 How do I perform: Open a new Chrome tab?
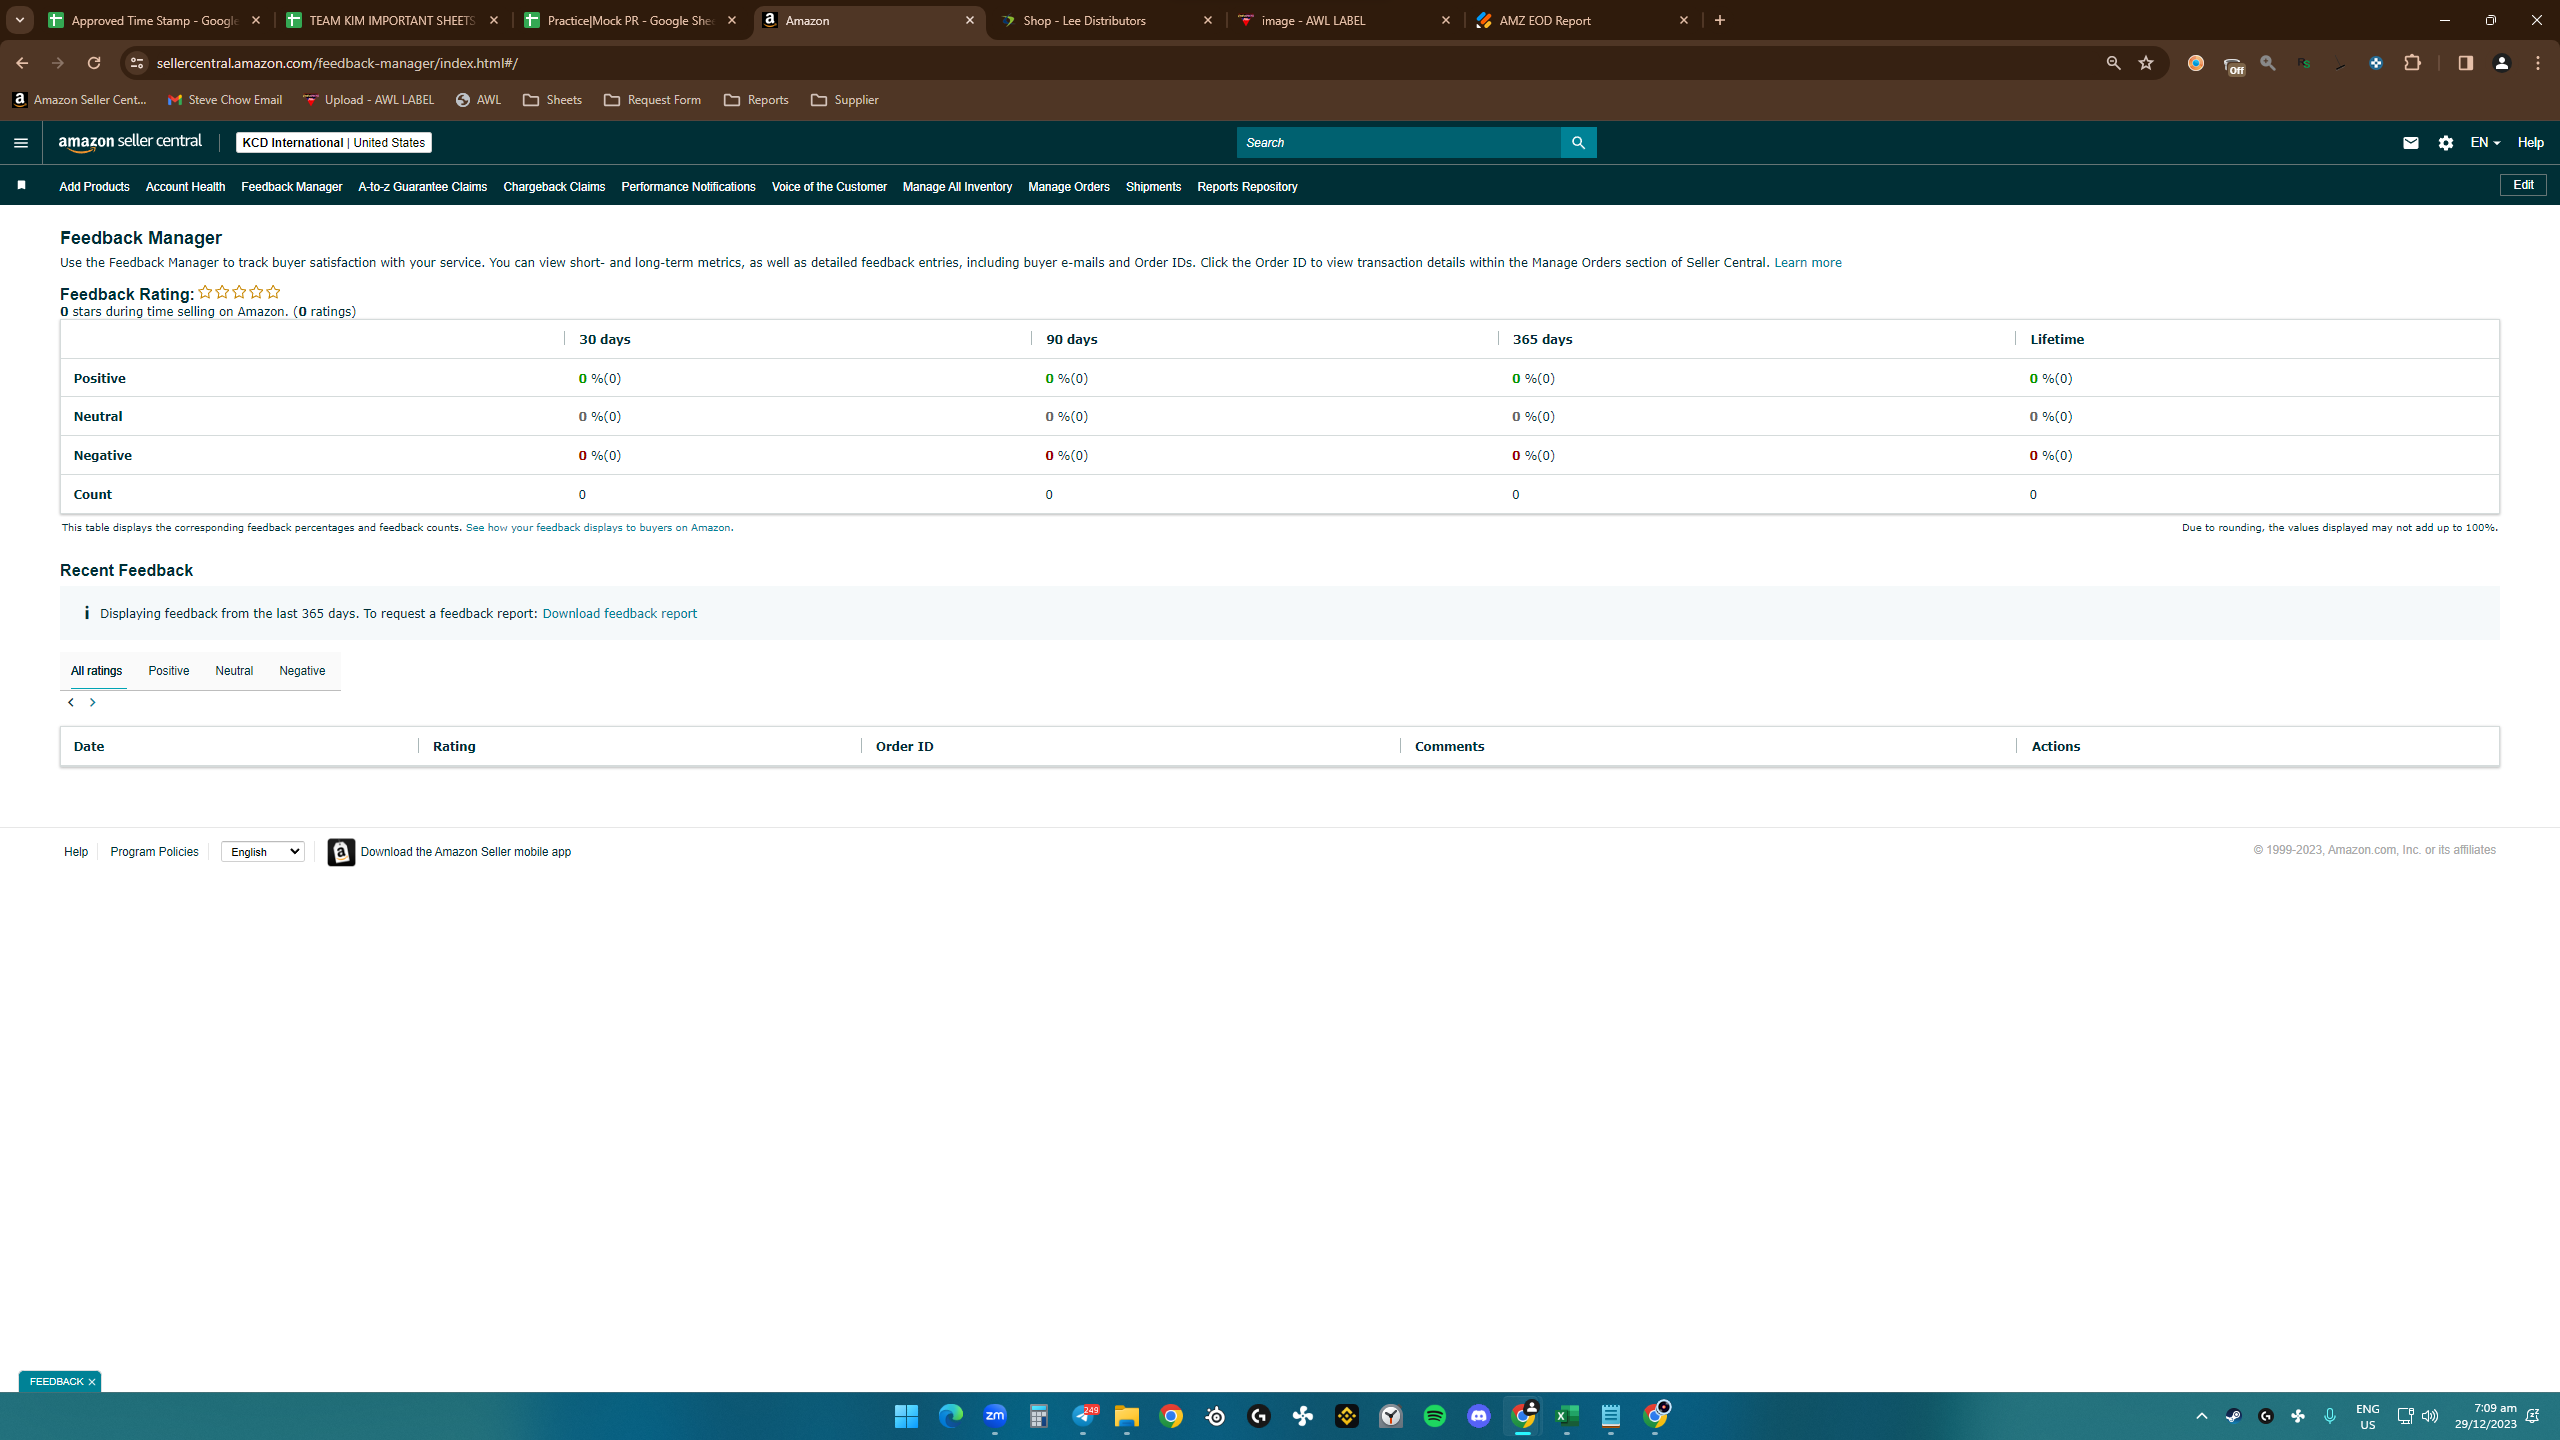click(1720, 20)
